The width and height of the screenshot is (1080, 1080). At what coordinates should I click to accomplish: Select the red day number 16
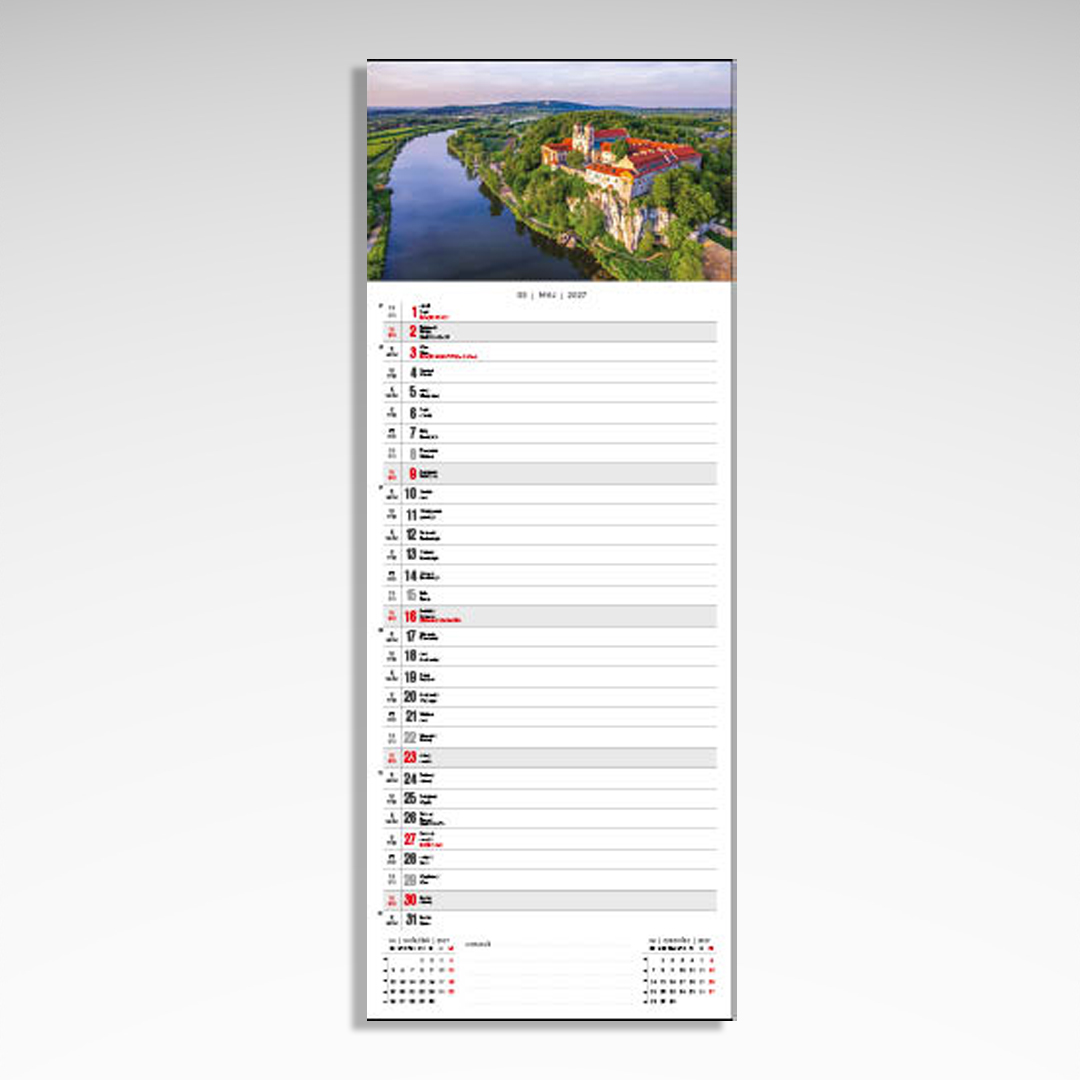(411, 616)
